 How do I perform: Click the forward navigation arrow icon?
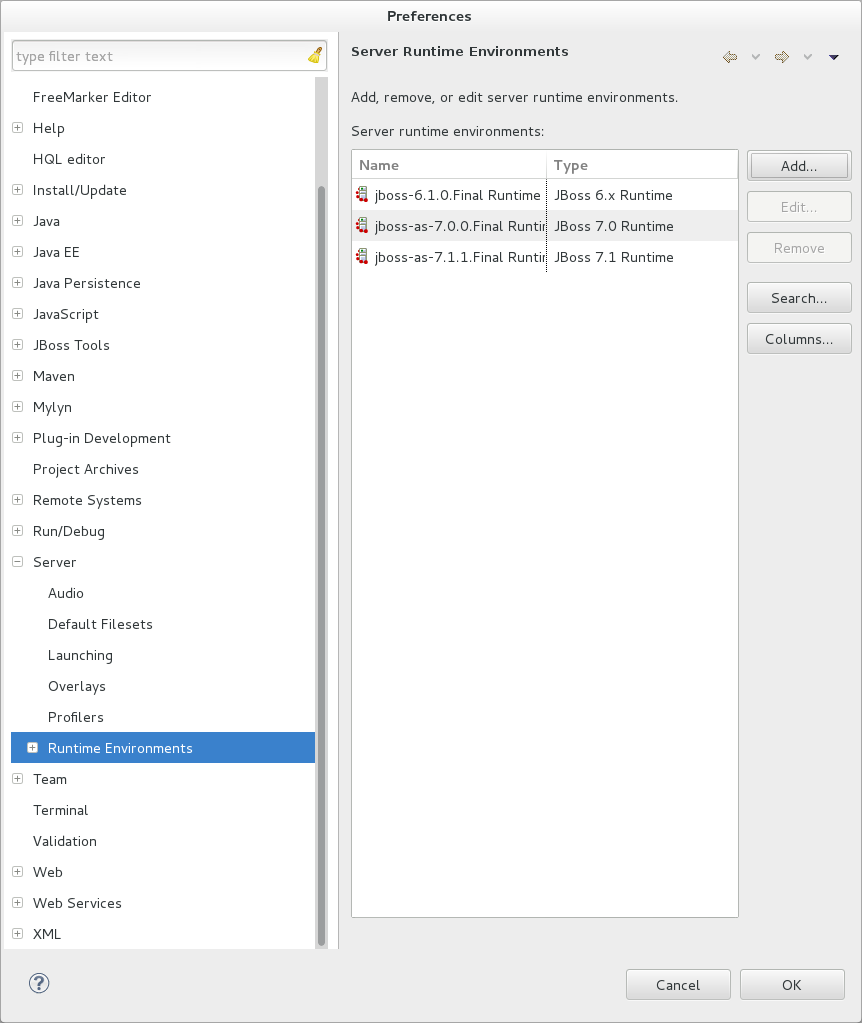[x=781, y=56]
